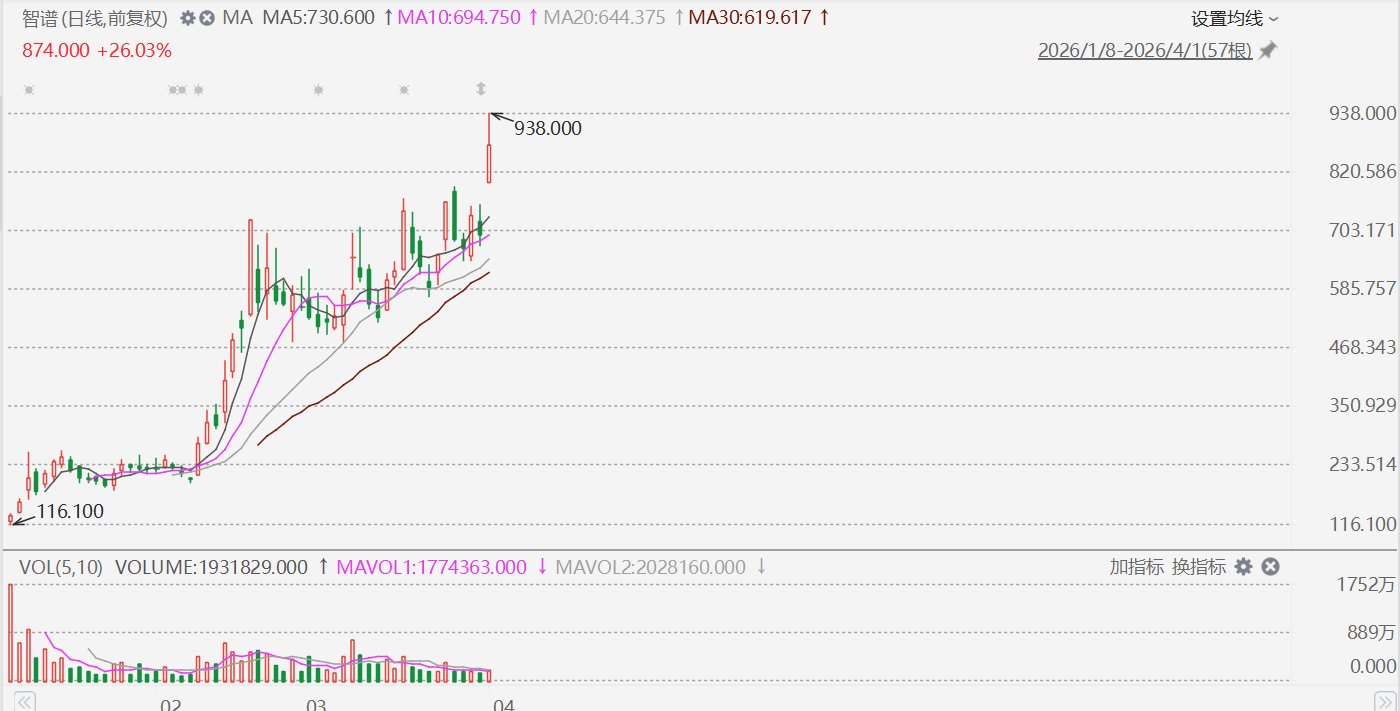The height and width of the screenshot is (711, 1400).
Task: Open MA indicator settings gear
Action: pos(188,18)
